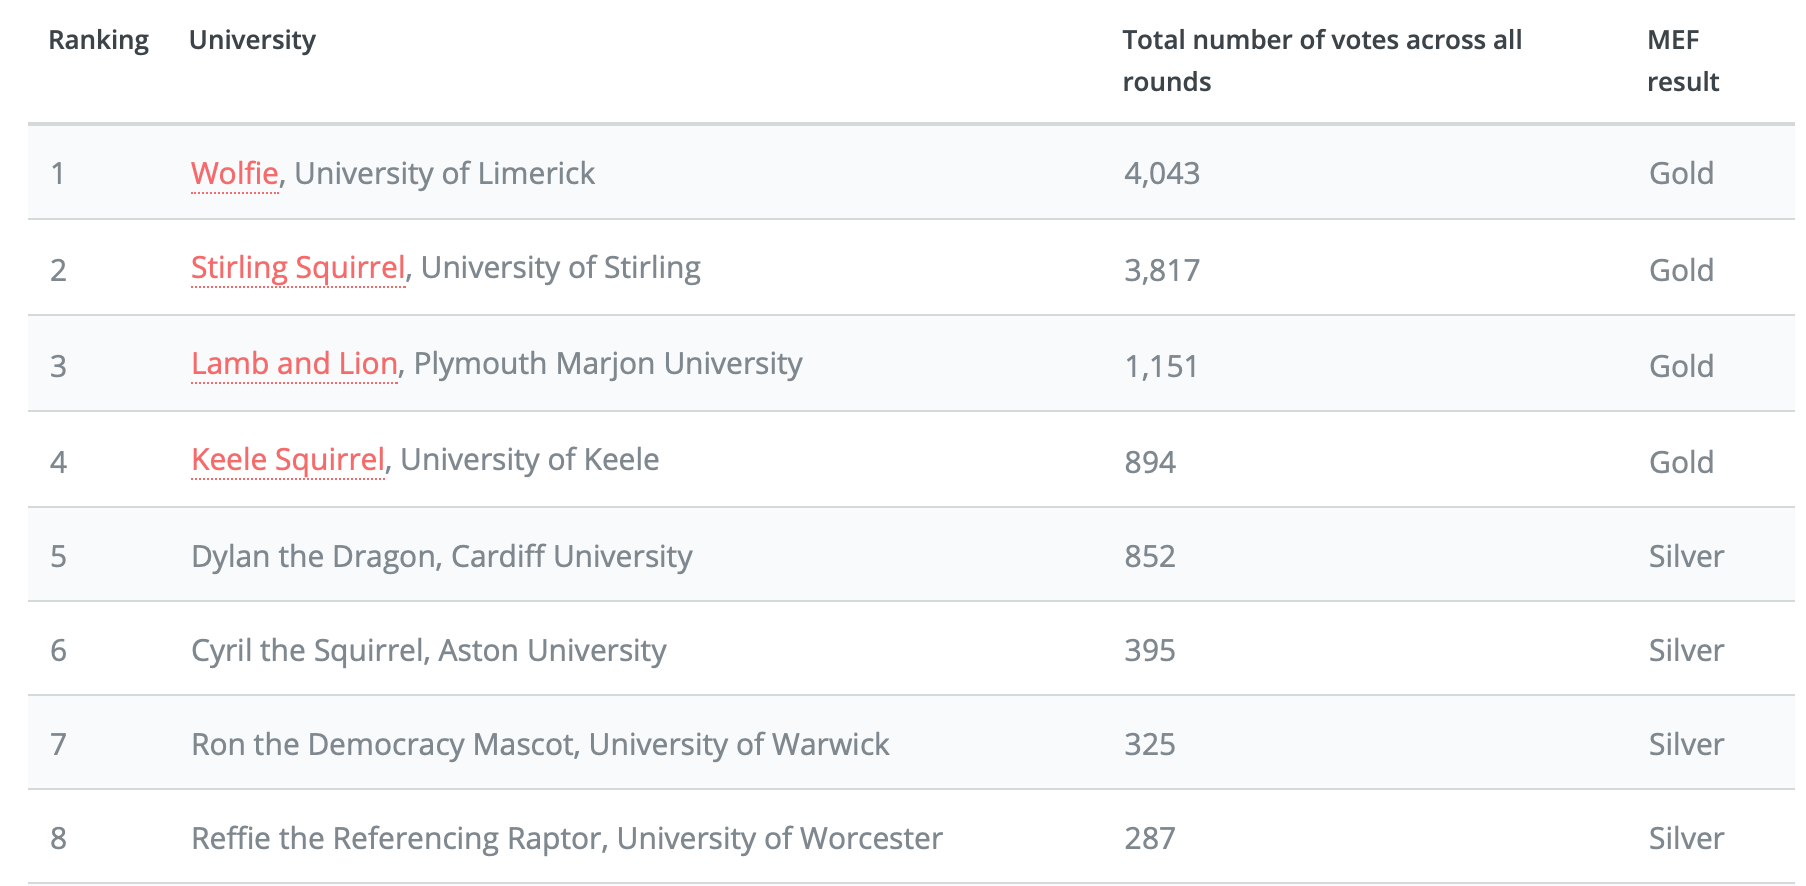Click the University column header

[252, 40]
